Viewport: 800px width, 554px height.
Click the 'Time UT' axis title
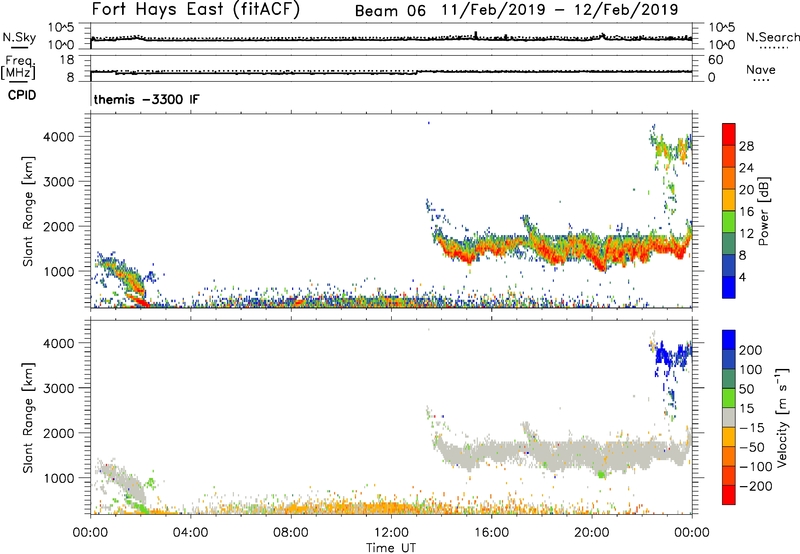point(391,548)
